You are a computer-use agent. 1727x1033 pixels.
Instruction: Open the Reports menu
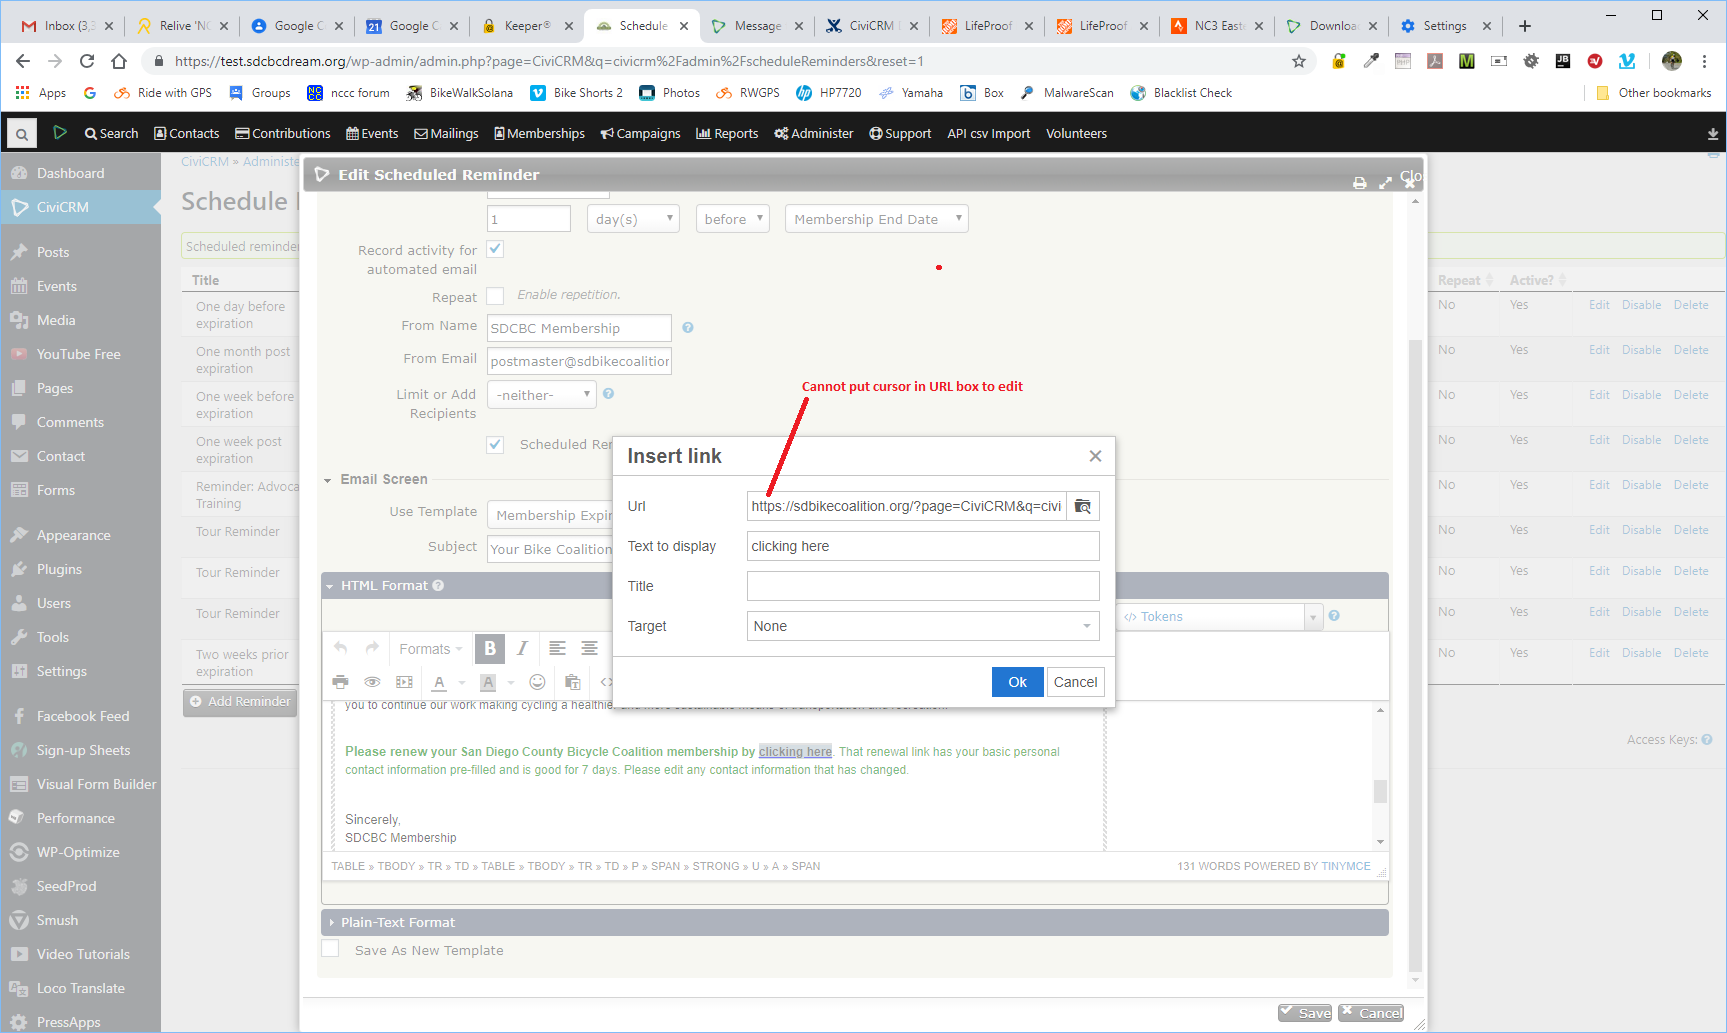[727, 134]
